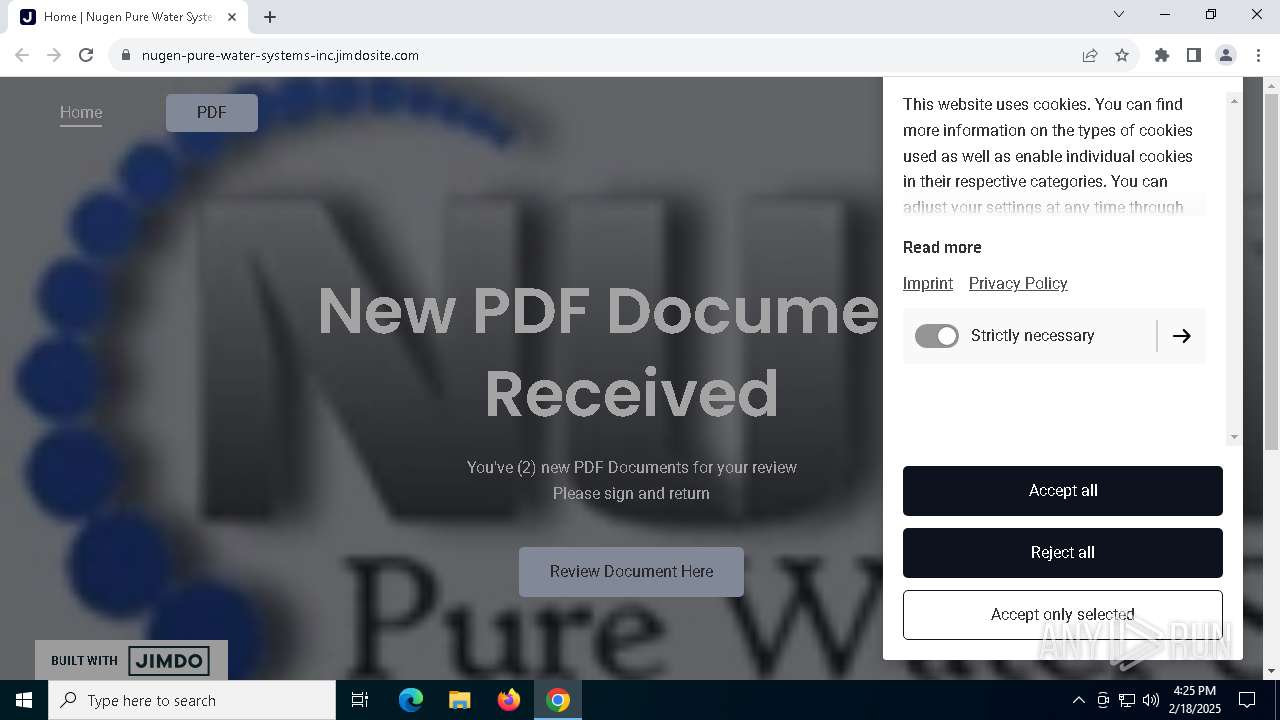
Task: Restore down the Chrome window
Action: point(1211,14)
